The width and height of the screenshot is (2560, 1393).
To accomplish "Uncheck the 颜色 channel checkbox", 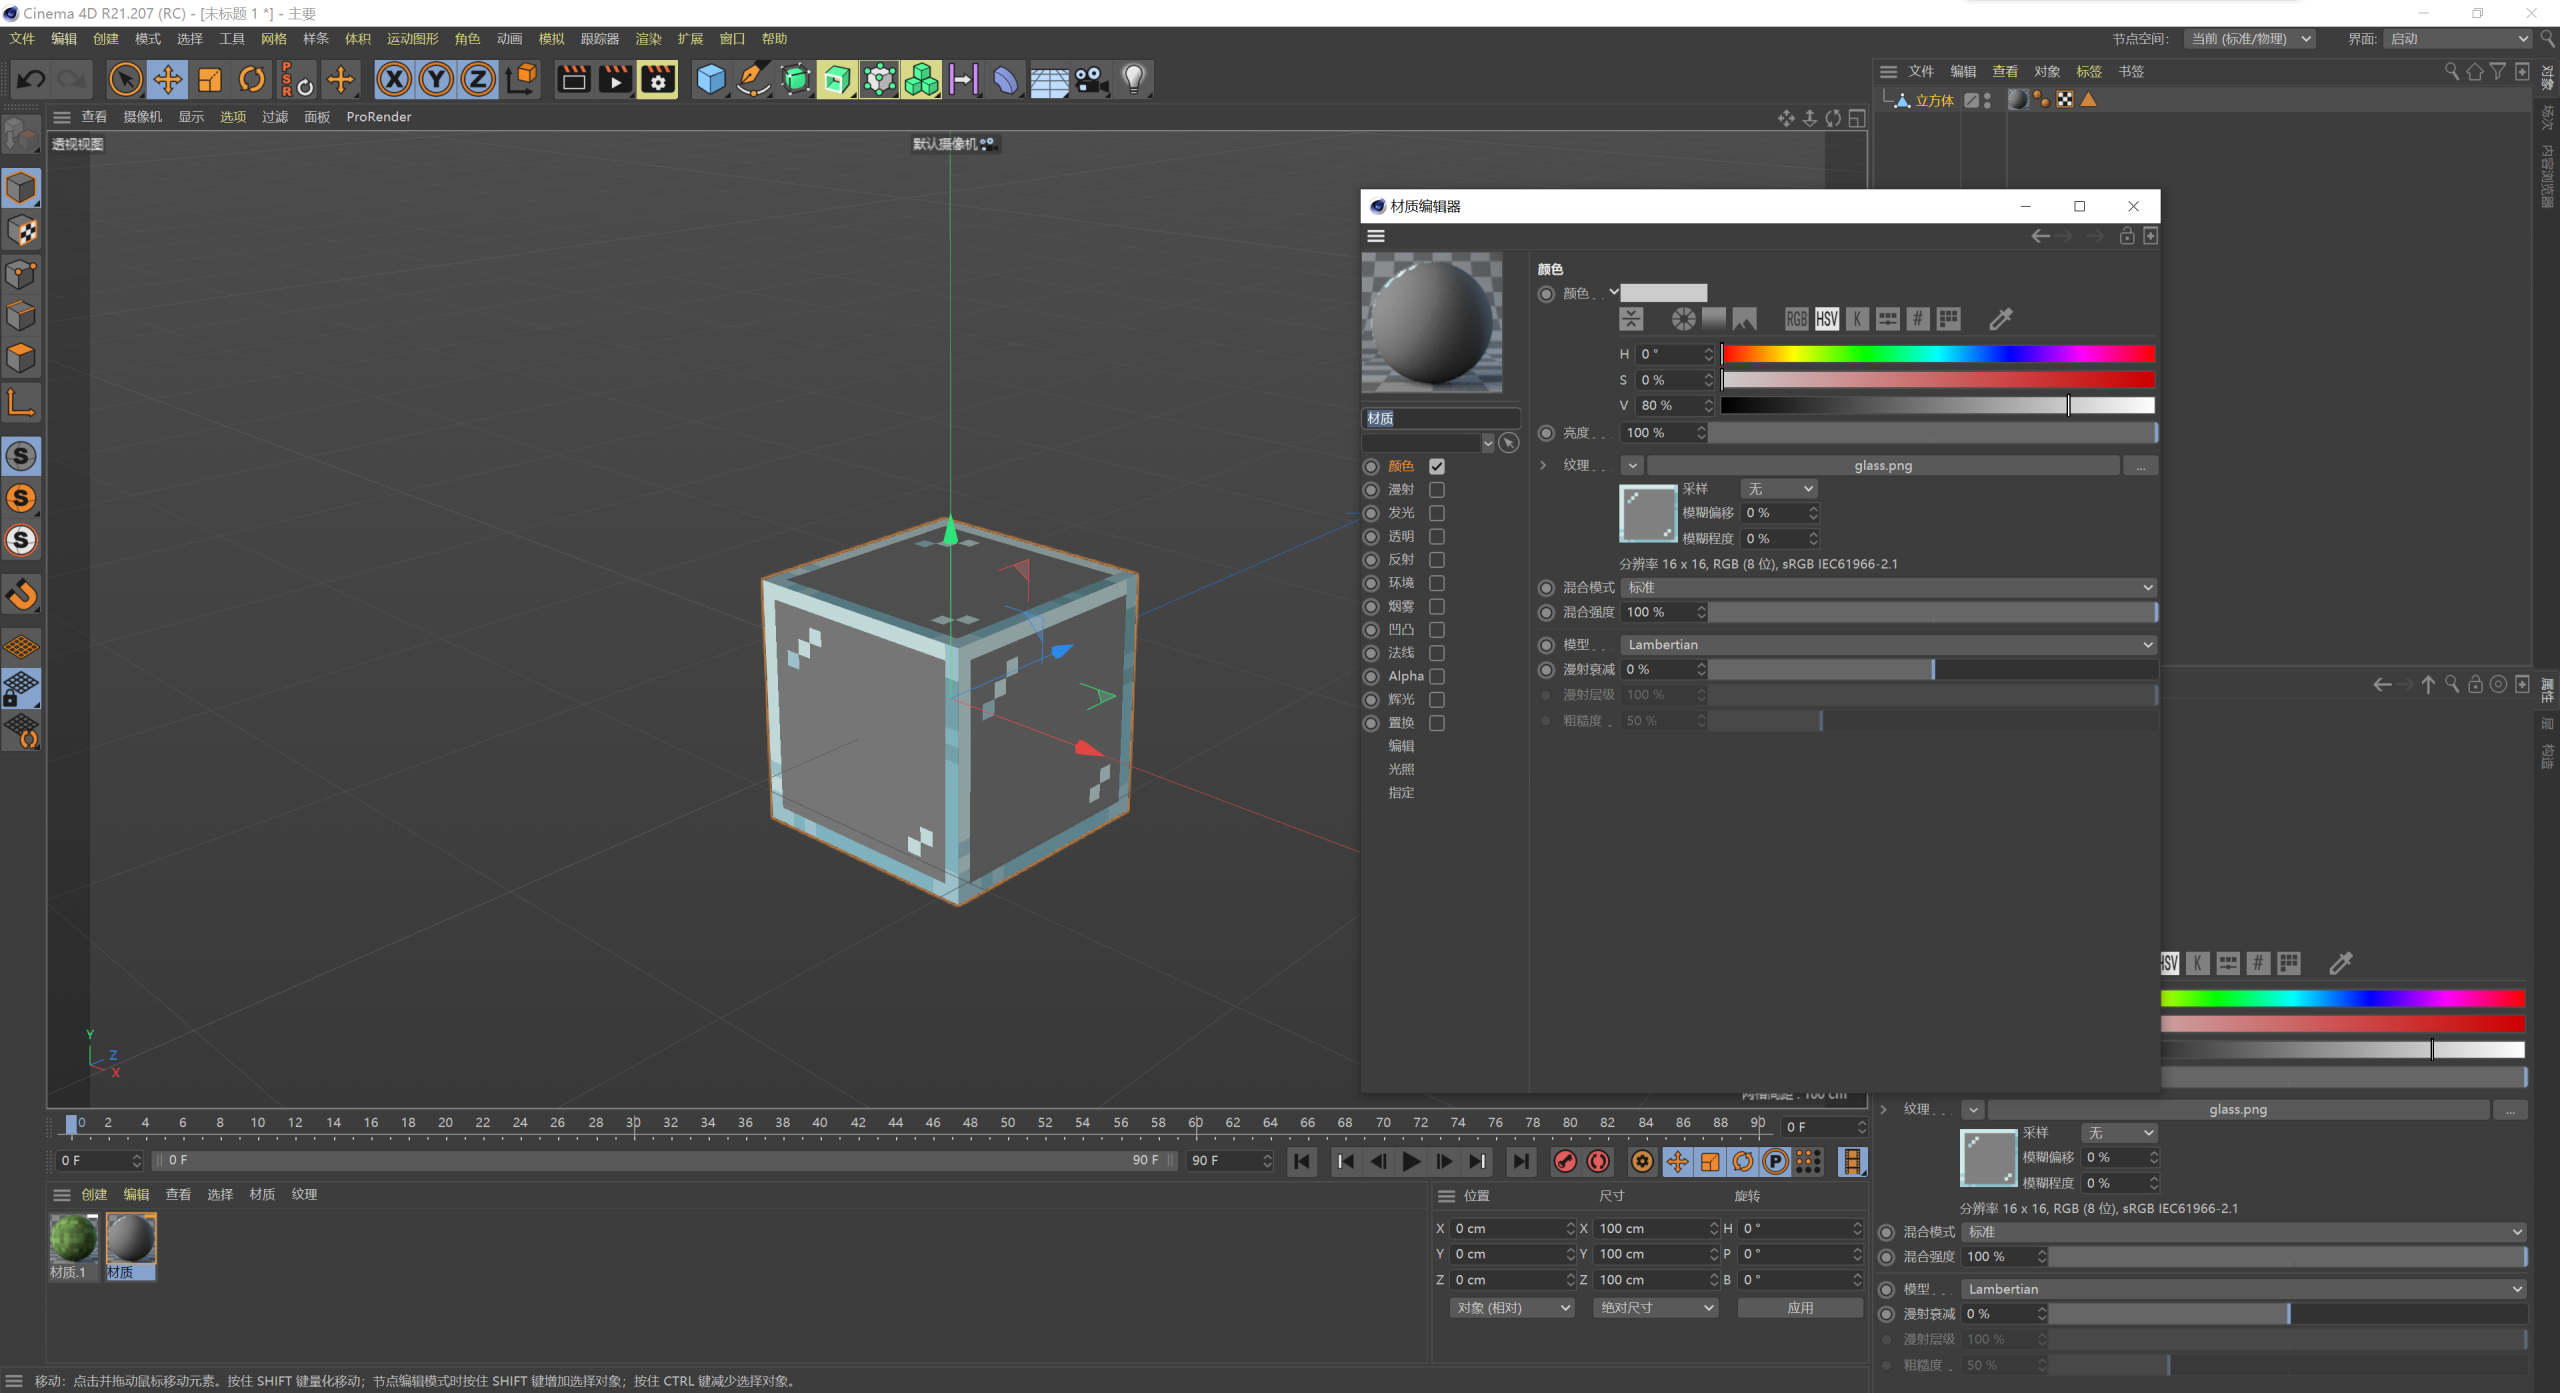I will [1437, 467].
